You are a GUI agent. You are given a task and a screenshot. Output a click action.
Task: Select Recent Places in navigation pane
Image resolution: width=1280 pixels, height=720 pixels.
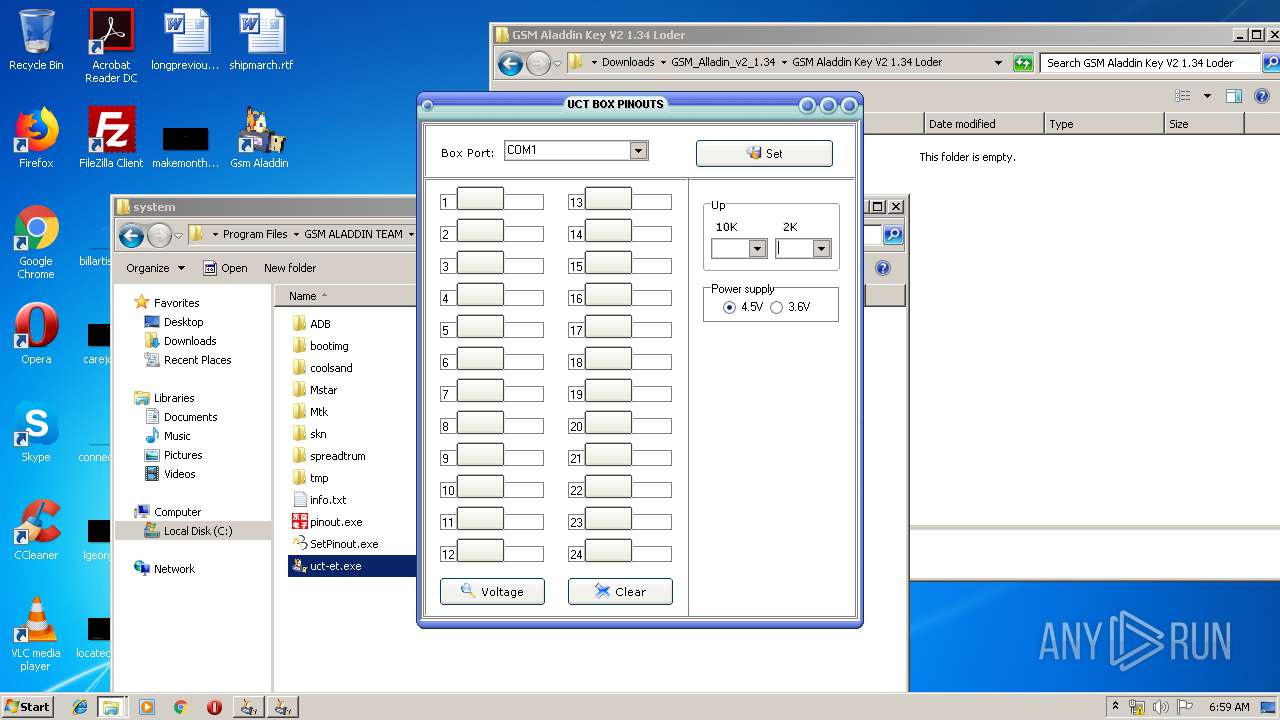click(x=197, y=360)
